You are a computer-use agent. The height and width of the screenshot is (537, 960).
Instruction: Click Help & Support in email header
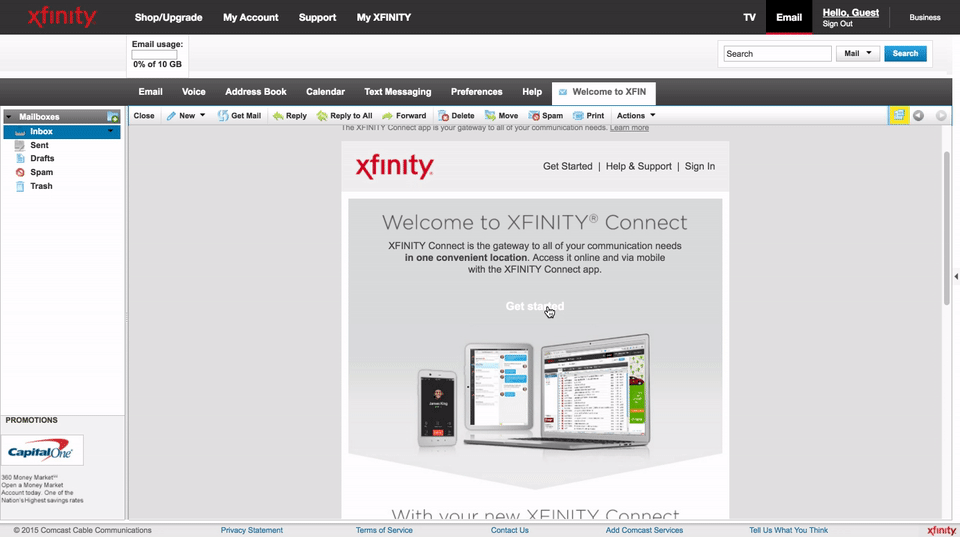coord(639,166)
